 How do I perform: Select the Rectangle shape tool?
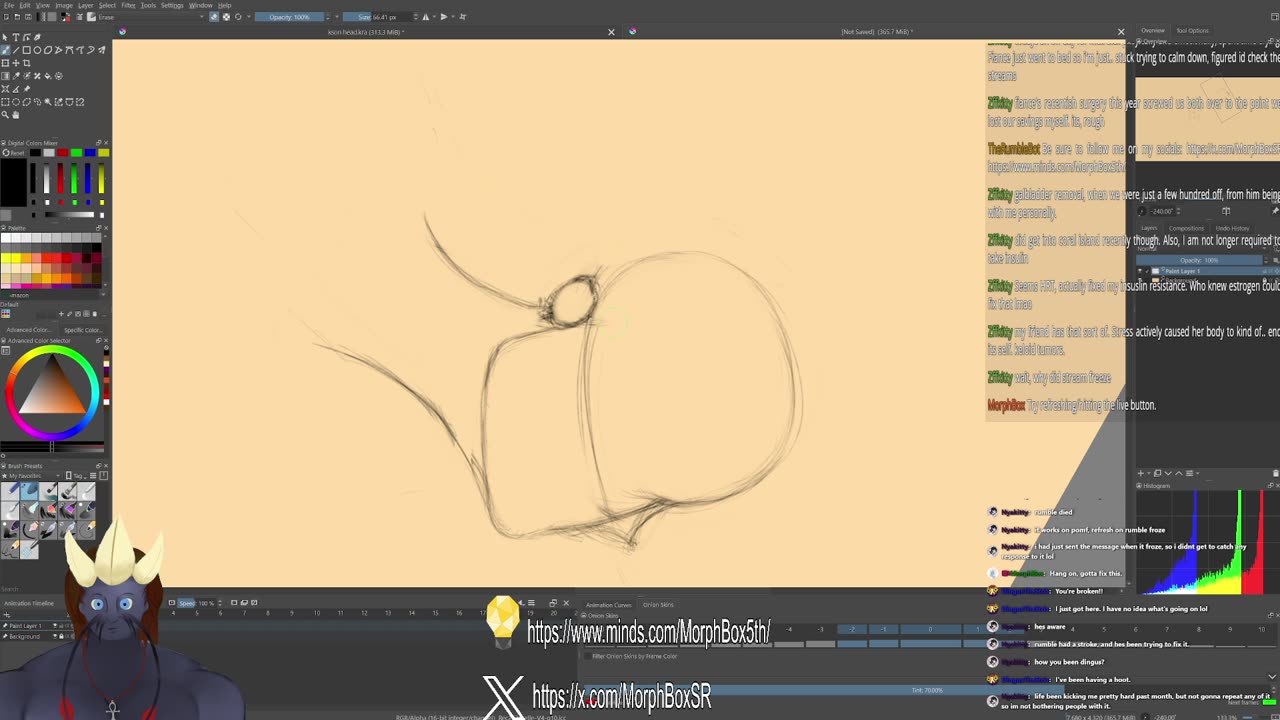coord(27,50)
